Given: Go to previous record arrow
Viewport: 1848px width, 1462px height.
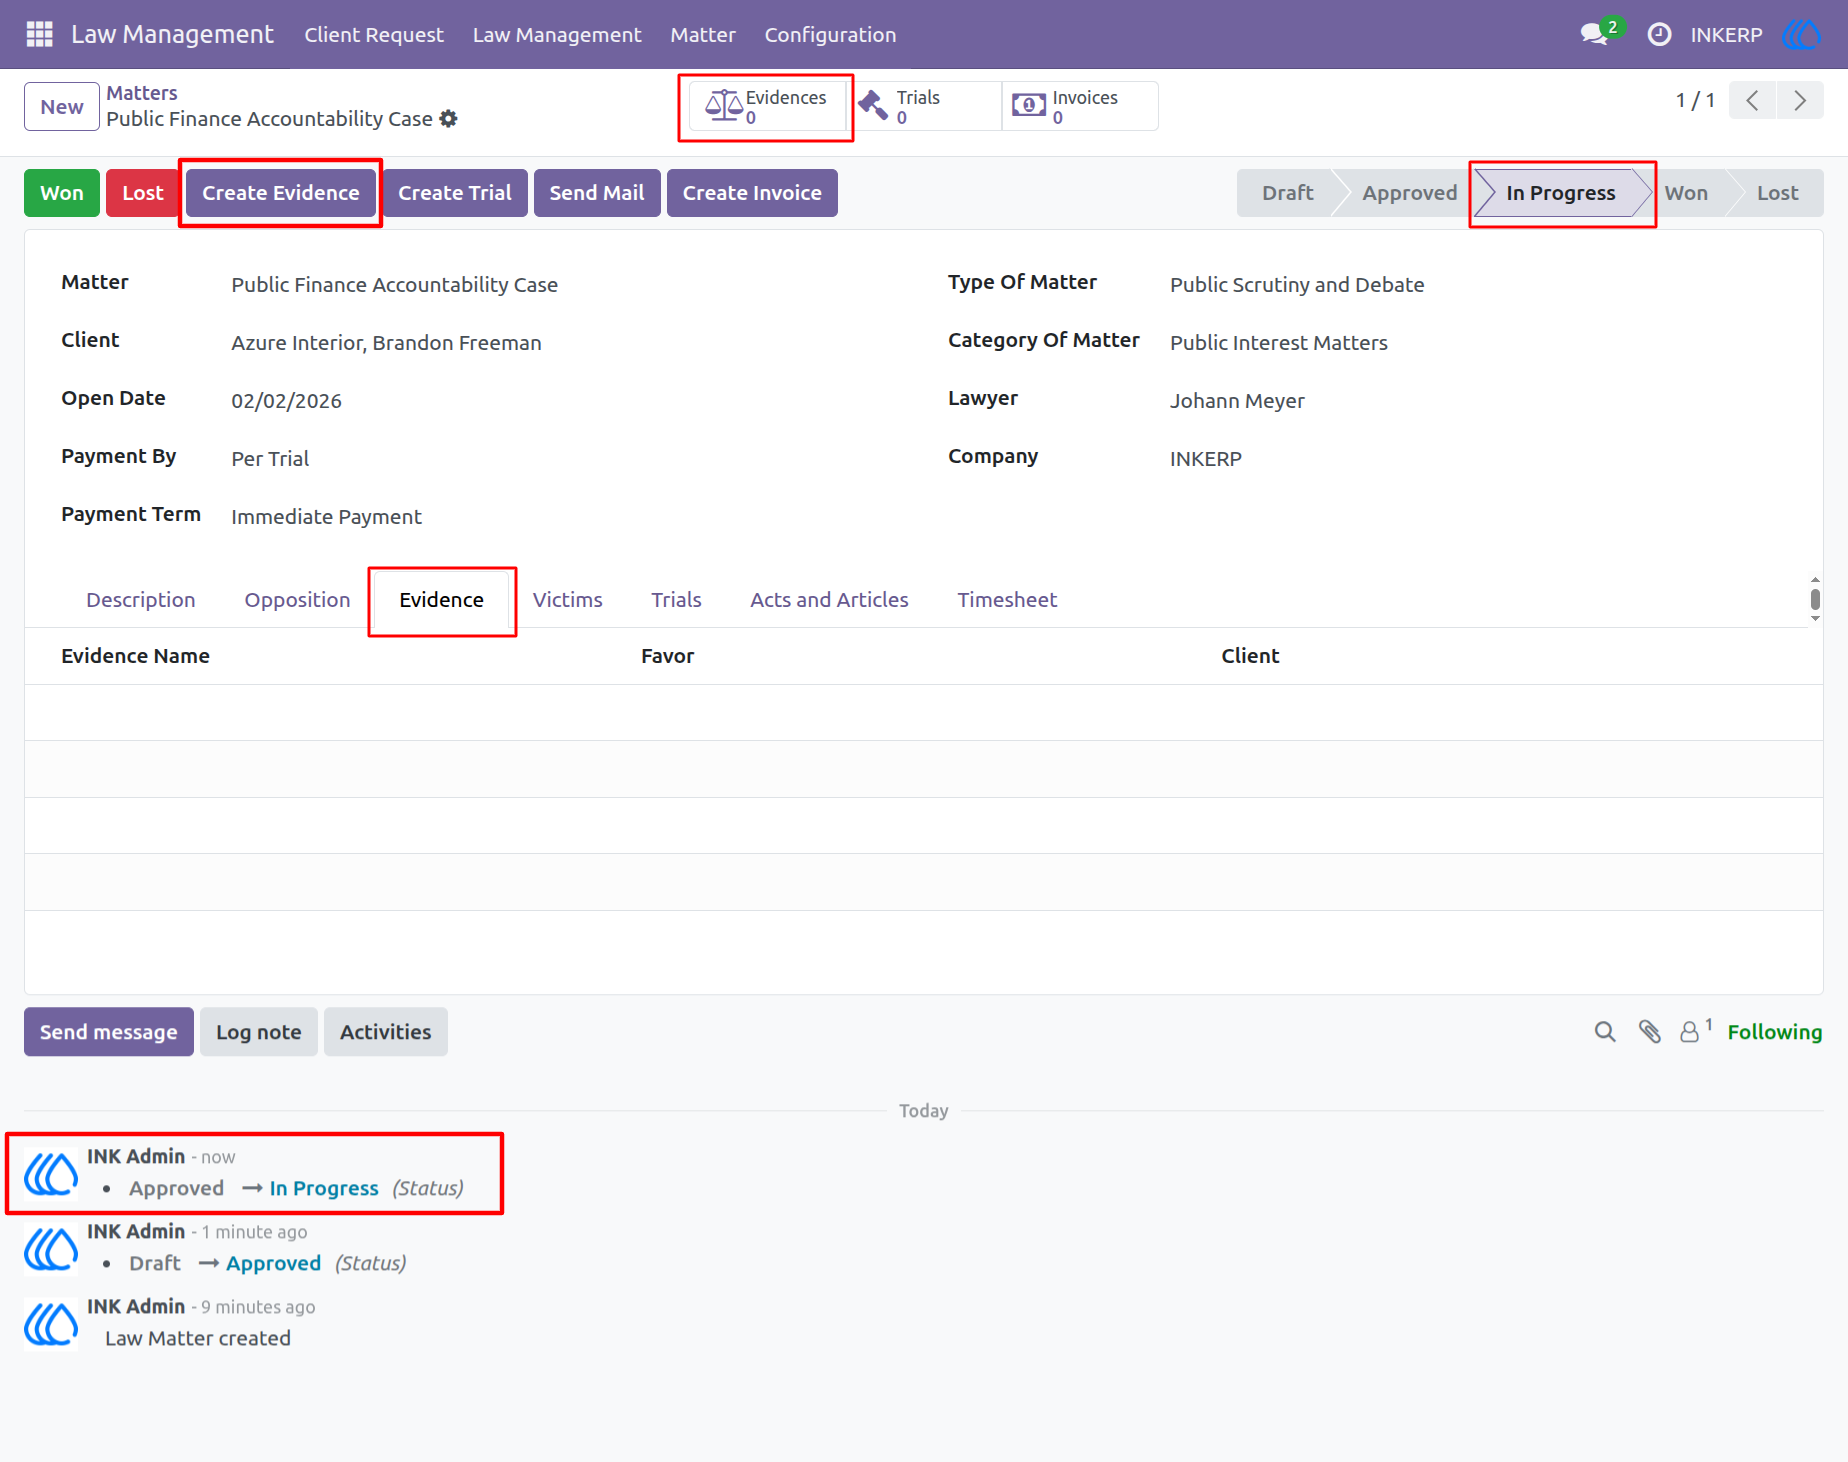Looking at the screenshot, I should 1752,100.
